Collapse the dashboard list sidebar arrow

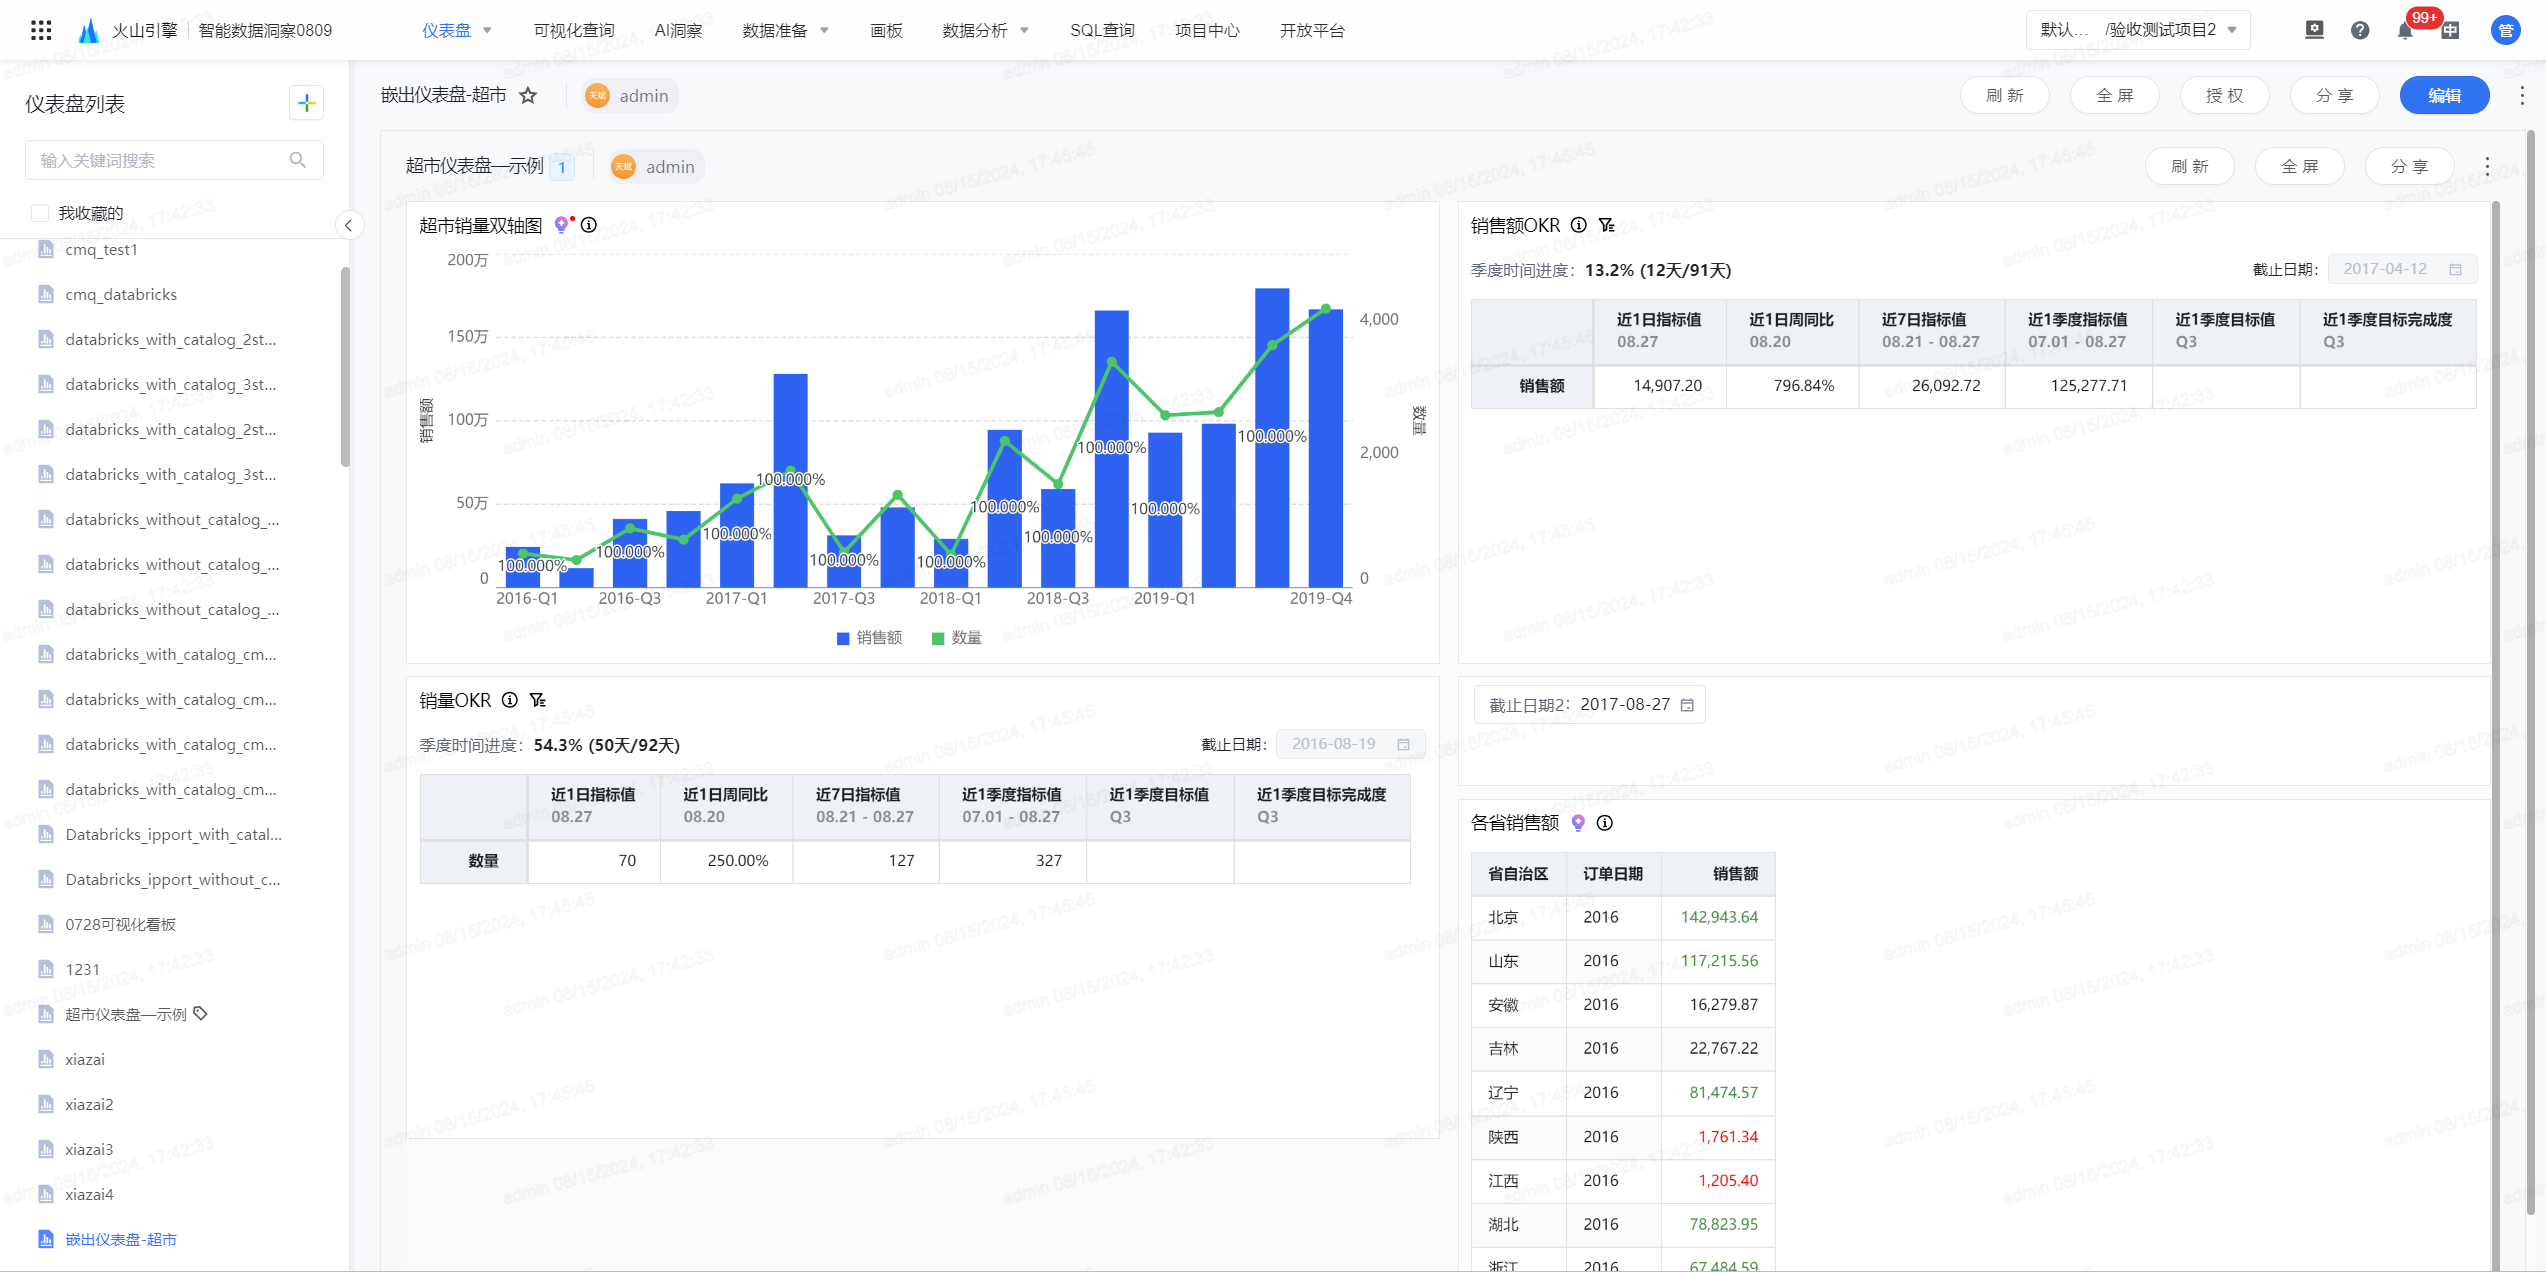pyautogui.click(x=348, y=225)
